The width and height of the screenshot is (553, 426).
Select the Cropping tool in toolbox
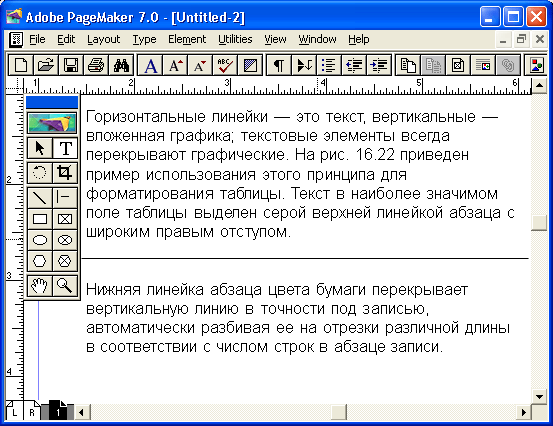pos(65,173)
